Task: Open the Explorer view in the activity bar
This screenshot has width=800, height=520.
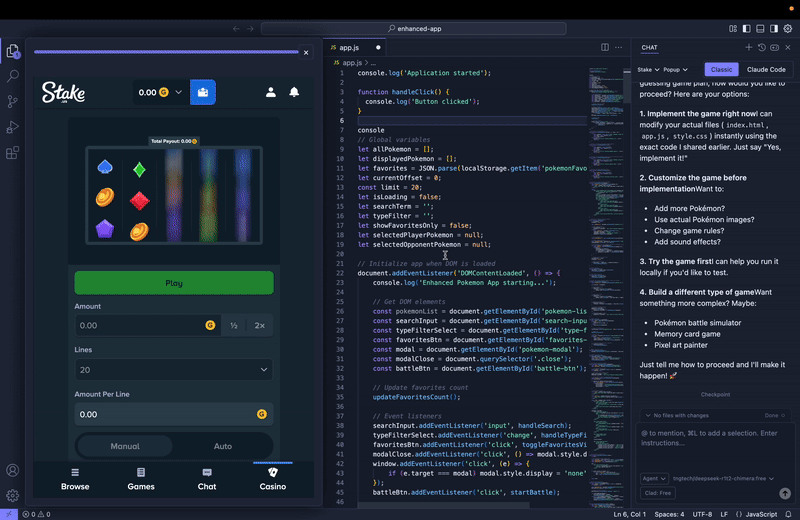Action: point(13,51)
